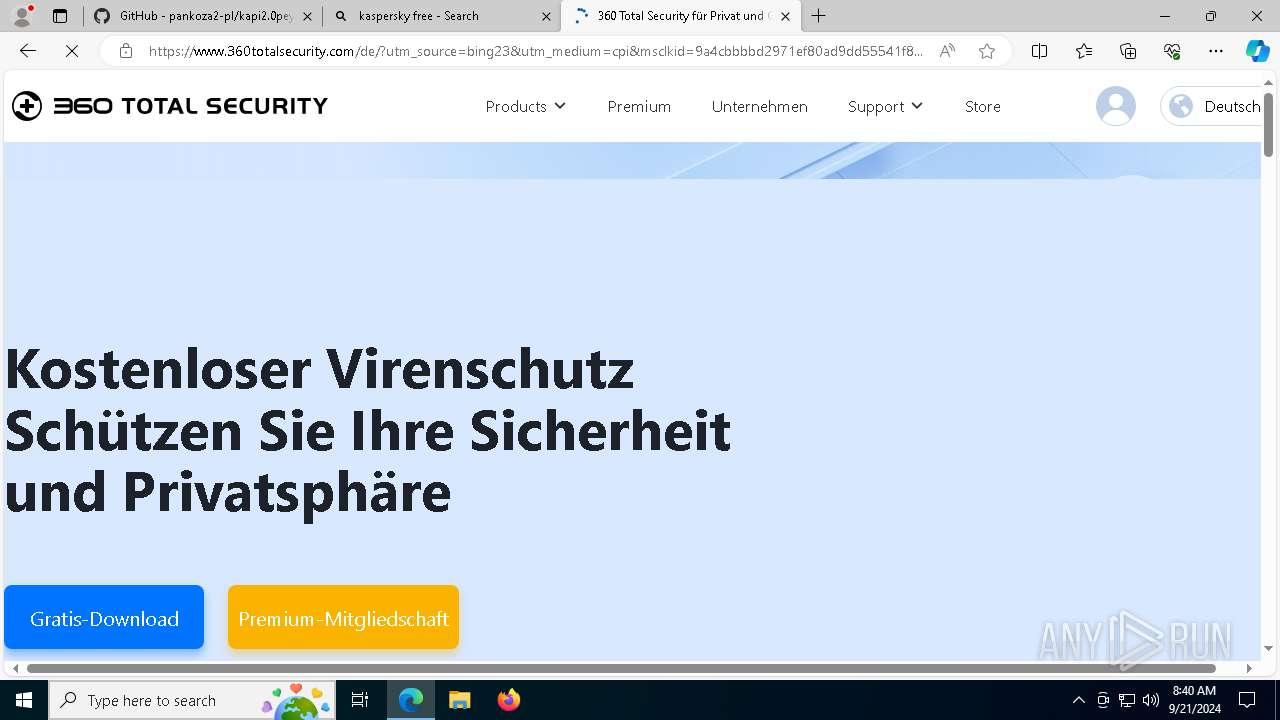This screenshot has height=720, width=1280.
Task: Select the 360 Total Security tab
Action: [x=680, y=16]
